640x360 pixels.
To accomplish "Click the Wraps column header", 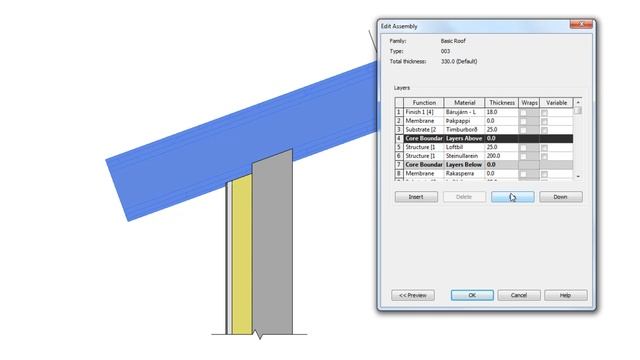I will coord(529,102).
